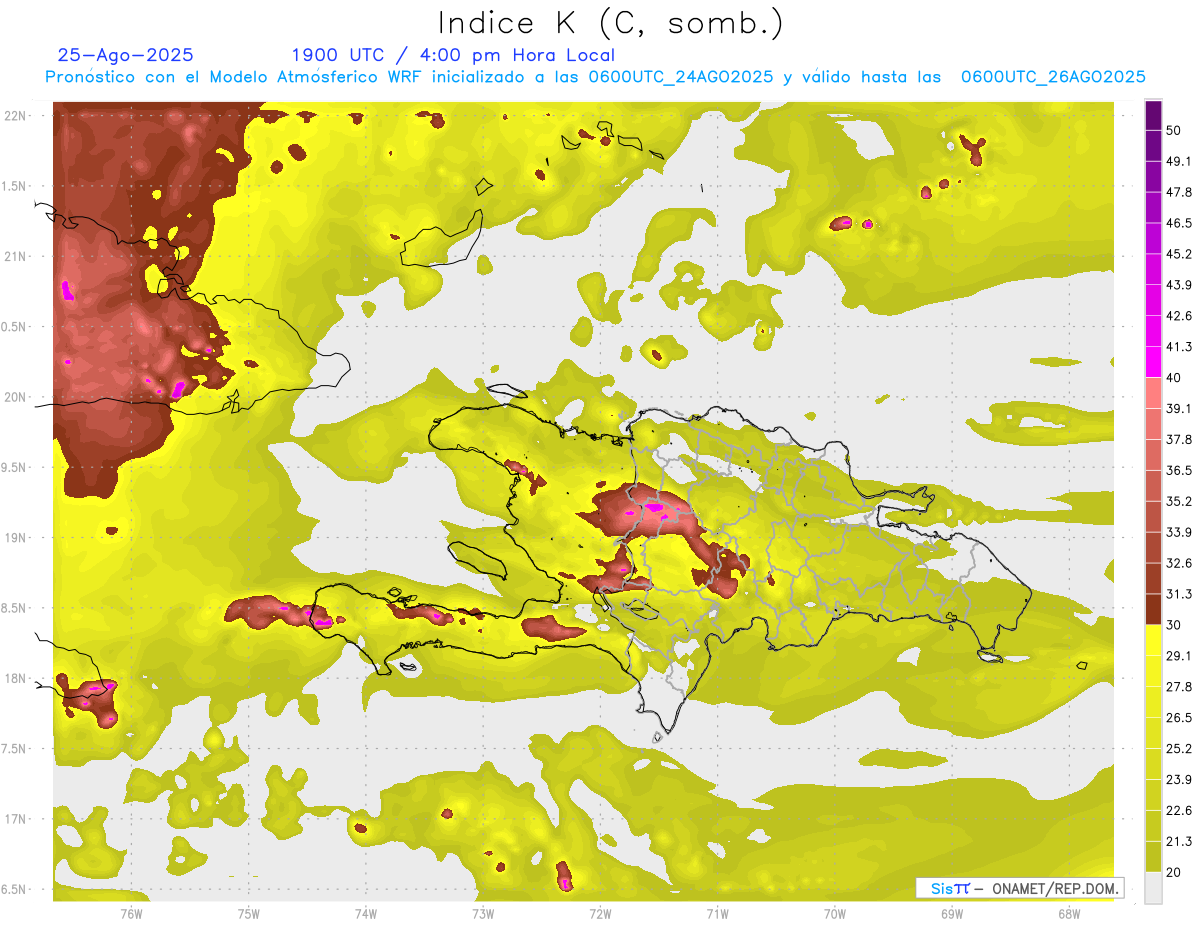Select the "43.9" color scale value

point(1179,285)
